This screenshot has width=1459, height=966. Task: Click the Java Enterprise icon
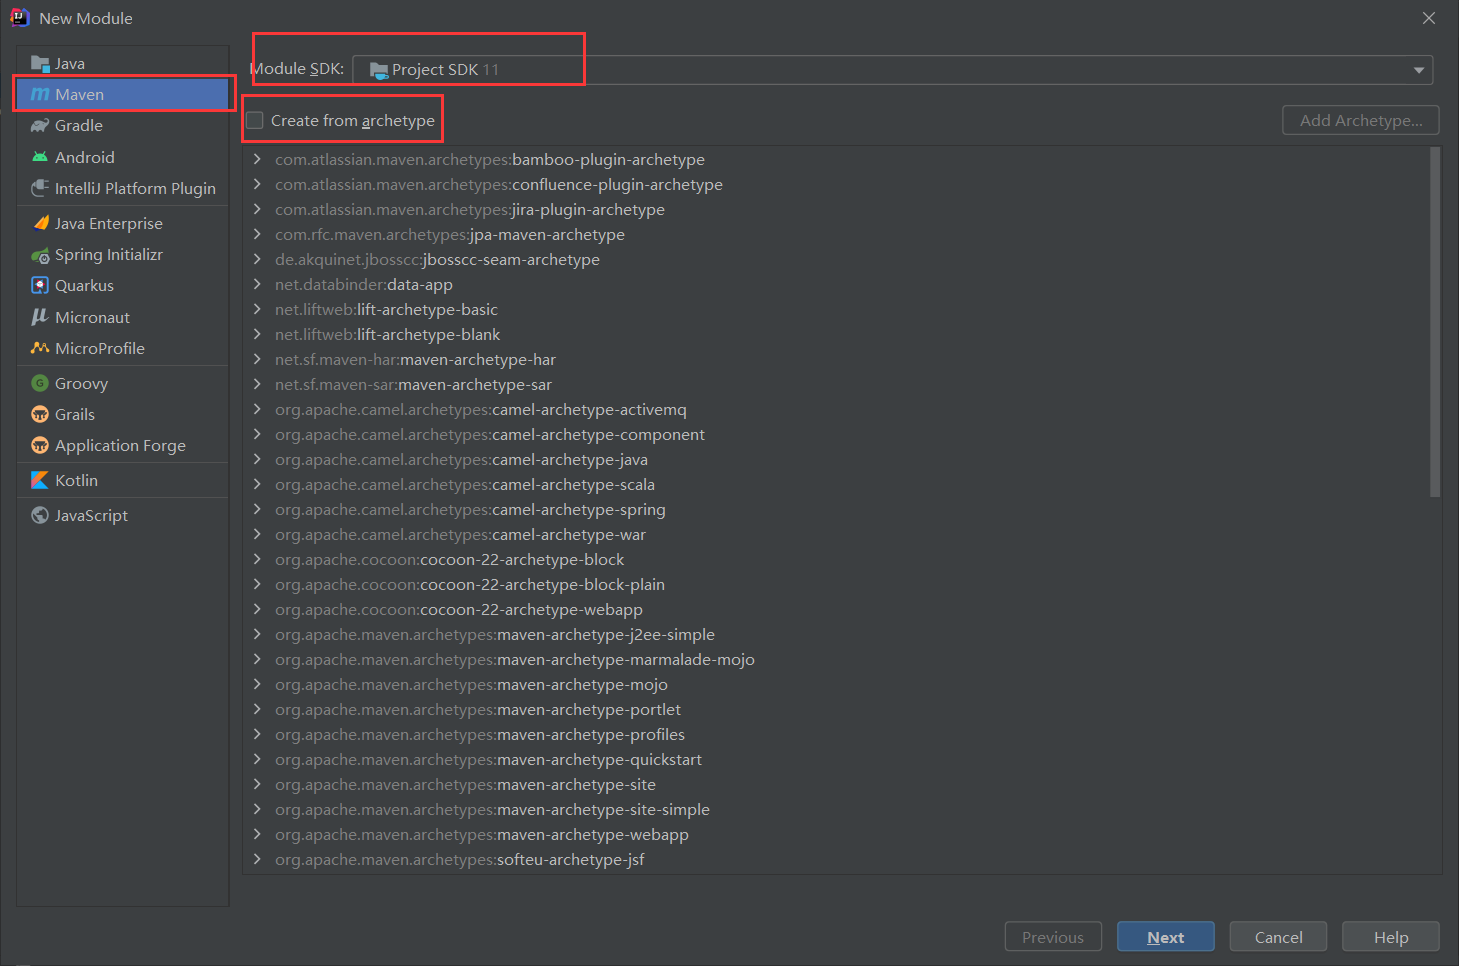[x=40, y=223]
